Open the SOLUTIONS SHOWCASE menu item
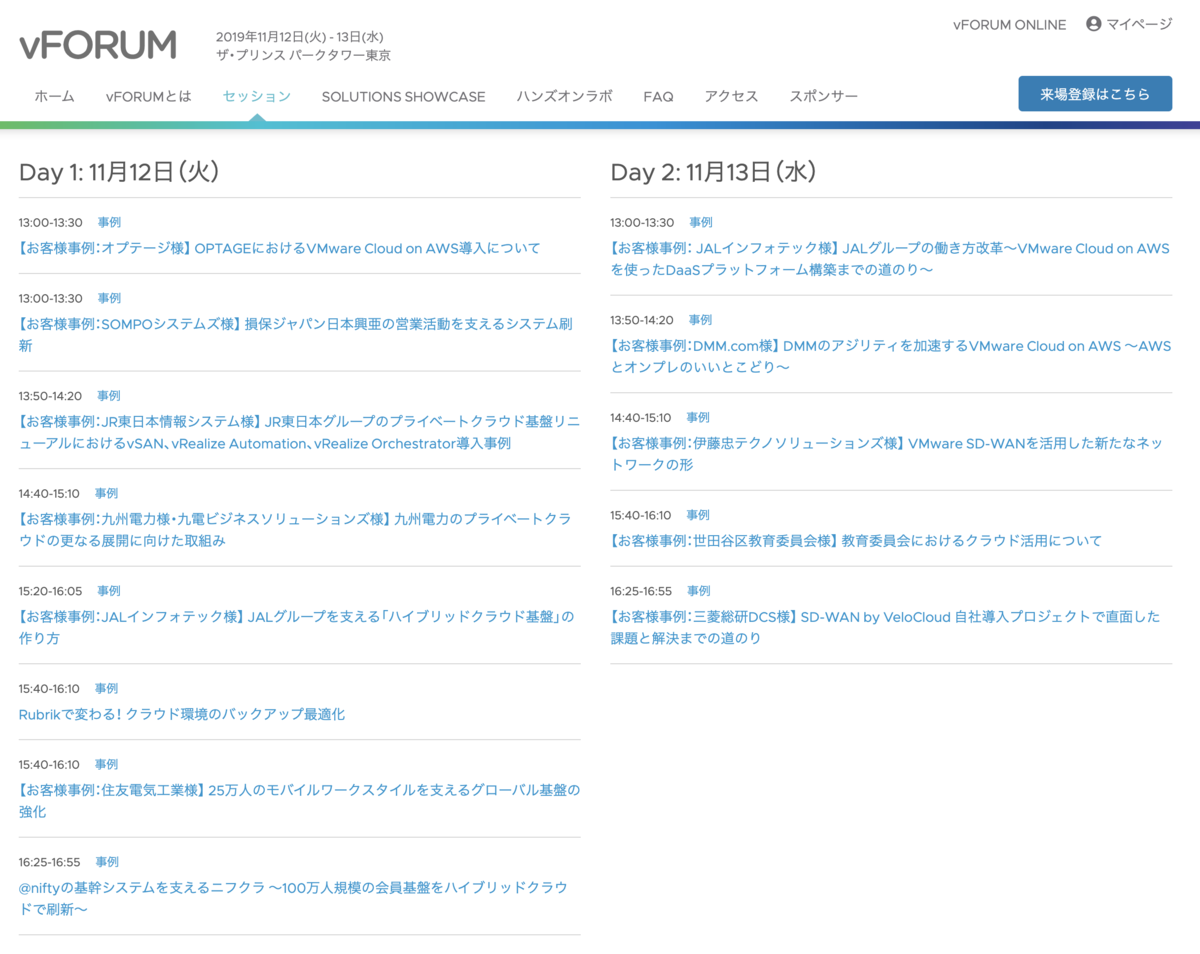Viewport: 1200px width, 954px height. 404,97
